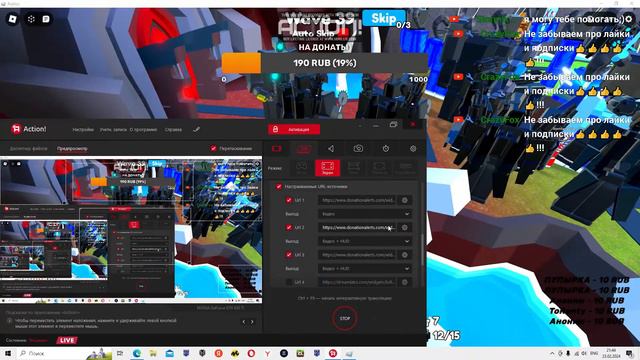
Task: Click the round STOP streaming button
Action: [x=345, y=318]
